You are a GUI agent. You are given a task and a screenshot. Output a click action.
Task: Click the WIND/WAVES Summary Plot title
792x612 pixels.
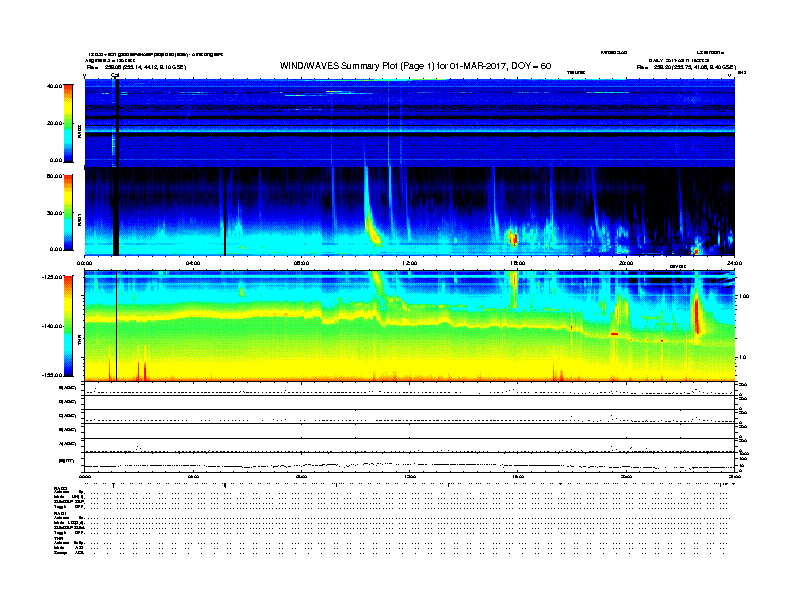coord(415,66)
